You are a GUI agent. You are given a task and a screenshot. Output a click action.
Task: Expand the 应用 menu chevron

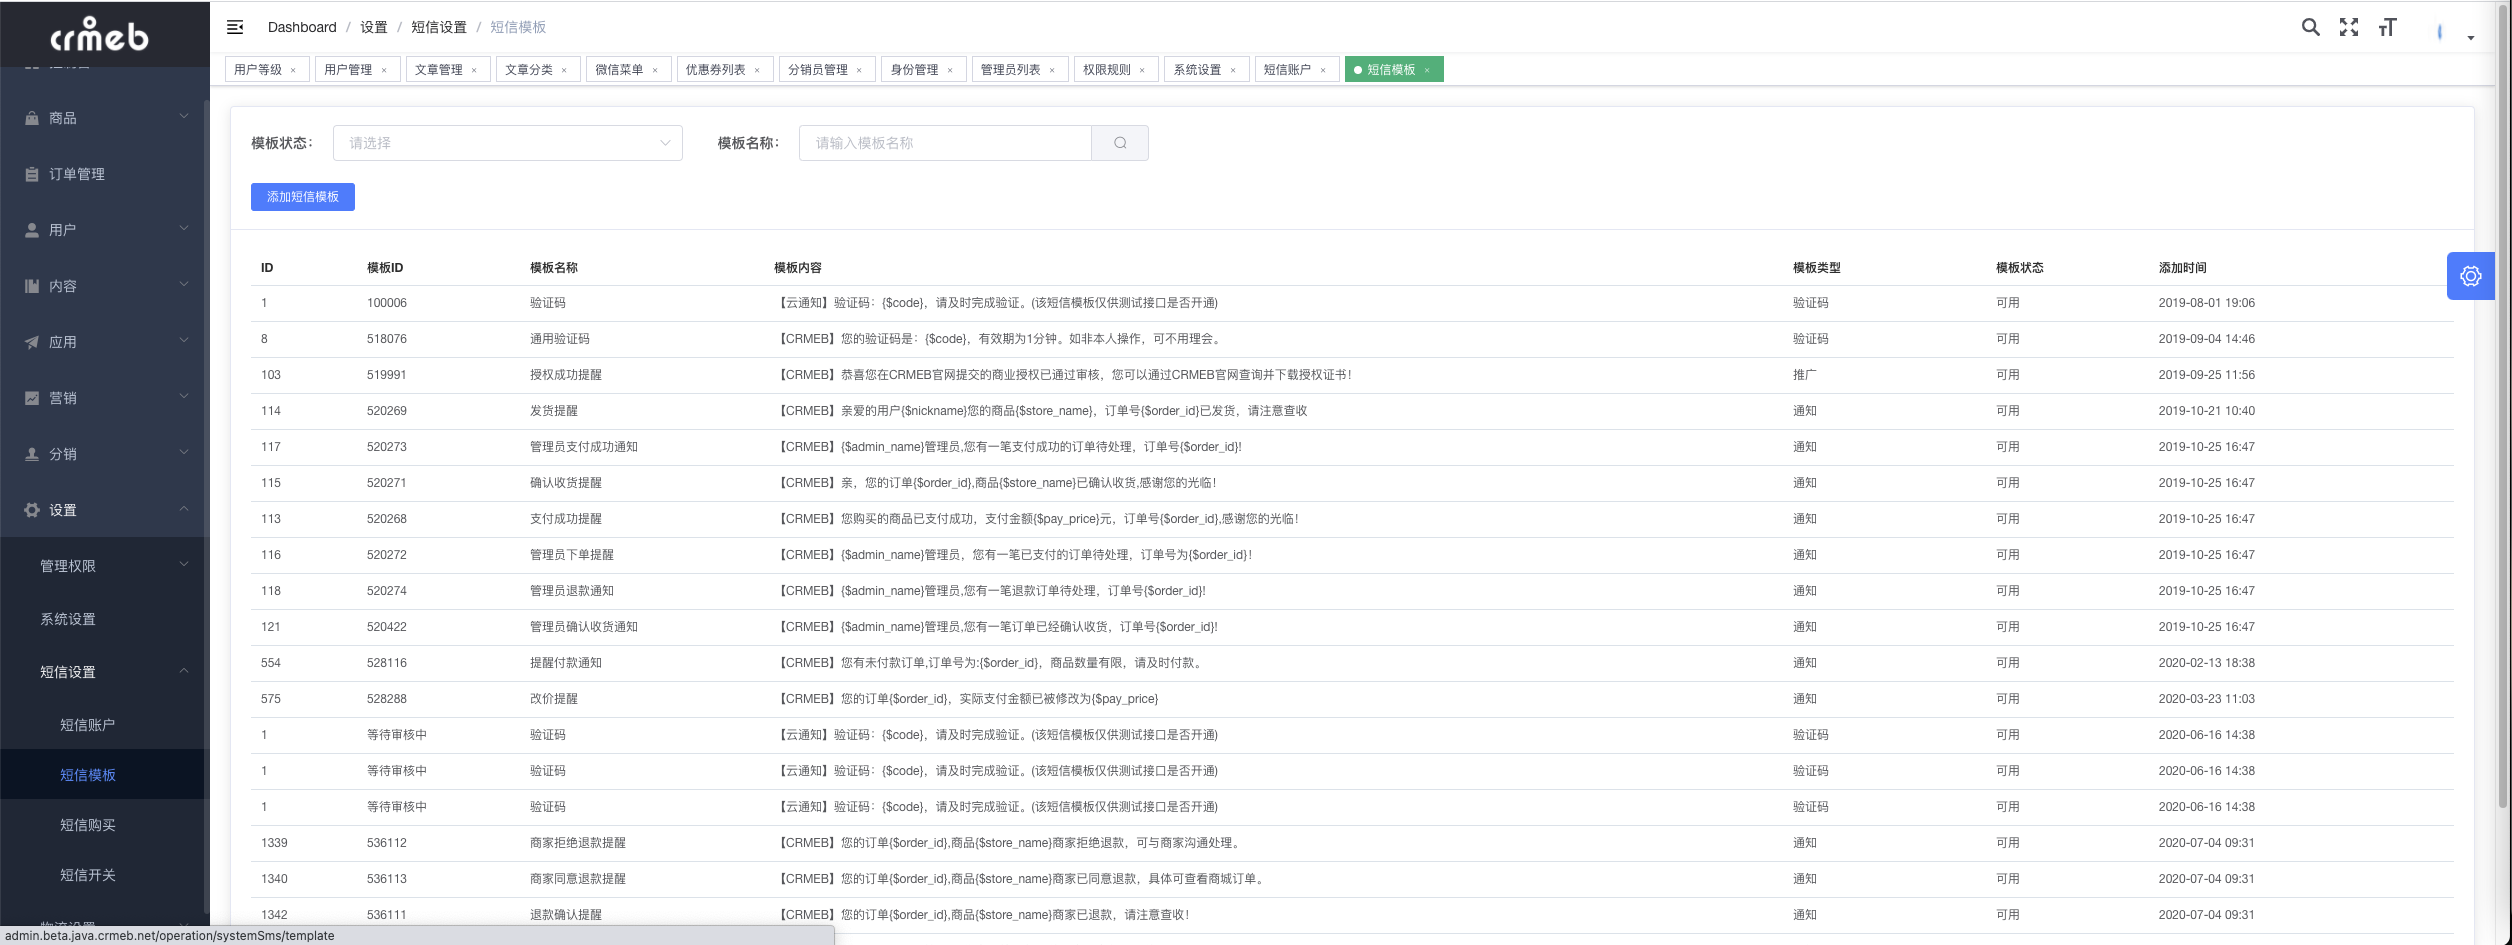(184, 341)
